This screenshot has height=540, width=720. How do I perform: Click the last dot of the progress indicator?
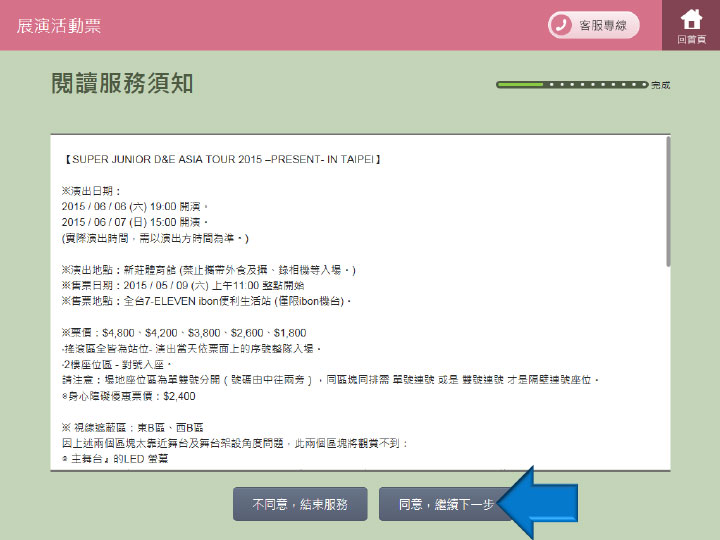644,85
